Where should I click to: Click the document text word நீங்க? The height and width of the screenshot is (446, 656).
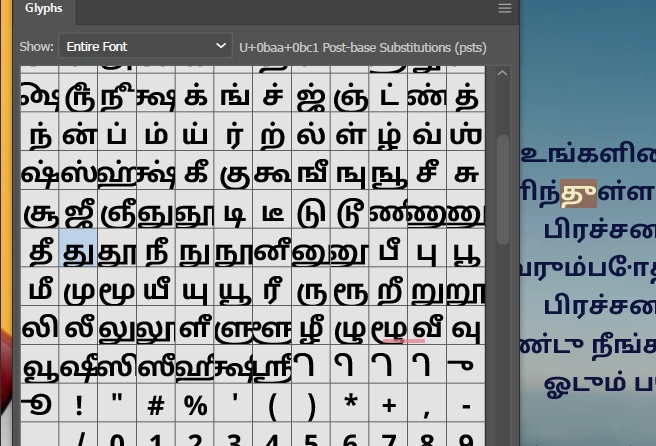pos(624,346)
